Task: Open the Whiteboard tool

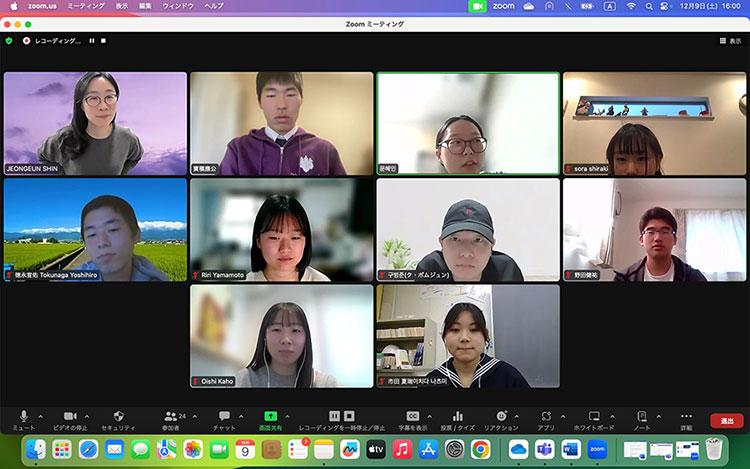Action: click(x=594, y=416)
